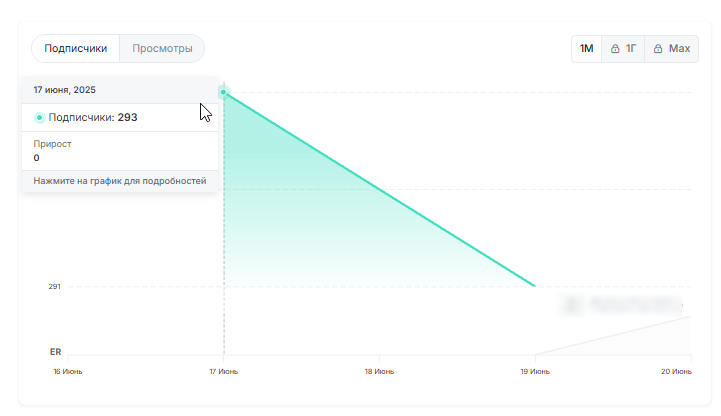The width and height of the screenshot is (721, 416).
Task: Select the 19 Июнь axis label
Action: [x=534, y=372]
